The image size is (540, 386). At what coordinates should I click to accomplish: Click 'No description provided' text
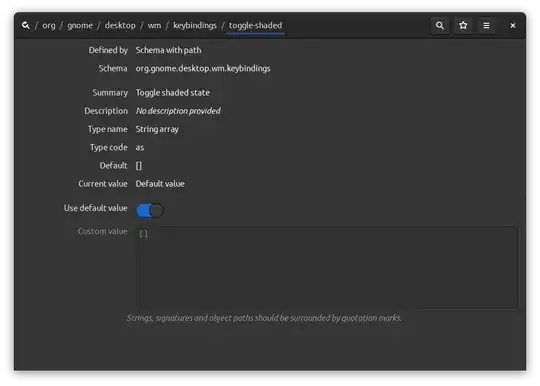coord(178,111)
